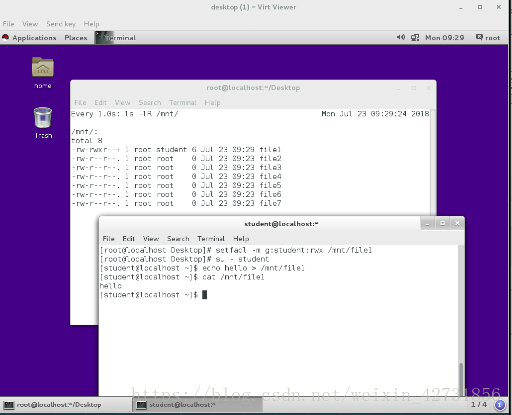Open File menu in student terminal
Viewport: 512px width, 415px height.
(108, 238)
